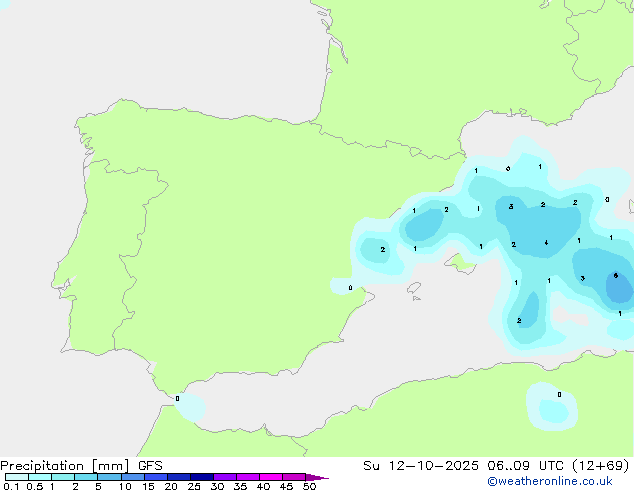
Task: Click the 25–30 mm navy legend swatch
Action: (x=202, y=477)
